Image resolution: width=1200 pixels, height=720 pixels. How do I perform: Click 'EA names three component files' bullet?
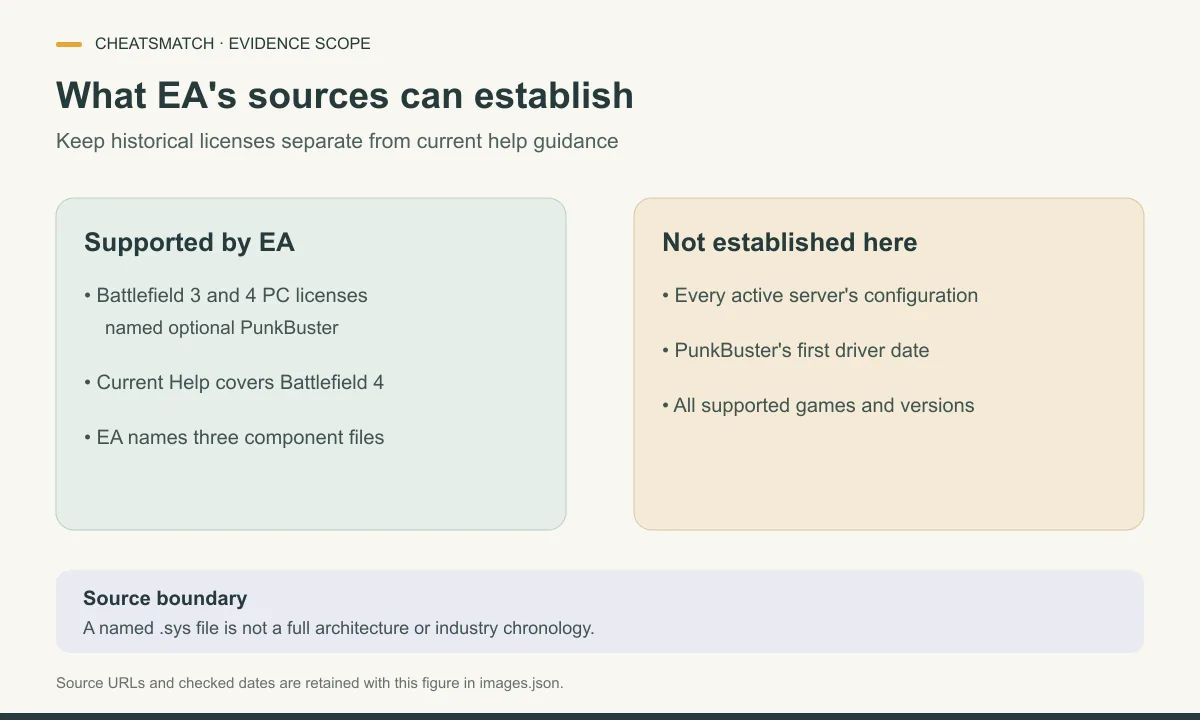[234, 438]
